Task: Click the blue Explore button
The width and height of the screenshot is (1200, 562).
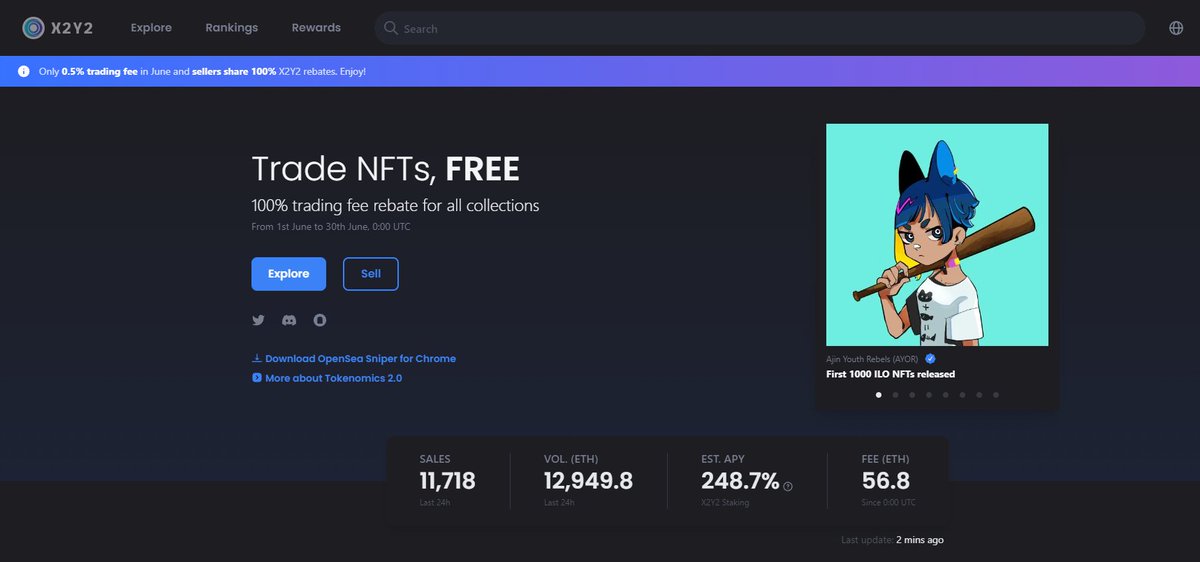Action: pos(289,274)
